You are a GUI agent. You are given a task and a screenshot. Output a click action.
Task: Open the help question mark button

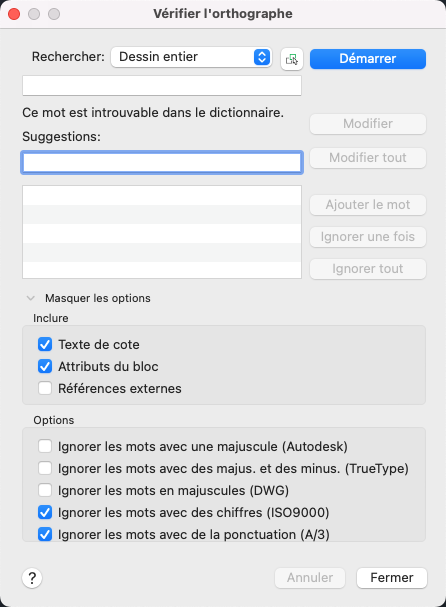point(32,578)
